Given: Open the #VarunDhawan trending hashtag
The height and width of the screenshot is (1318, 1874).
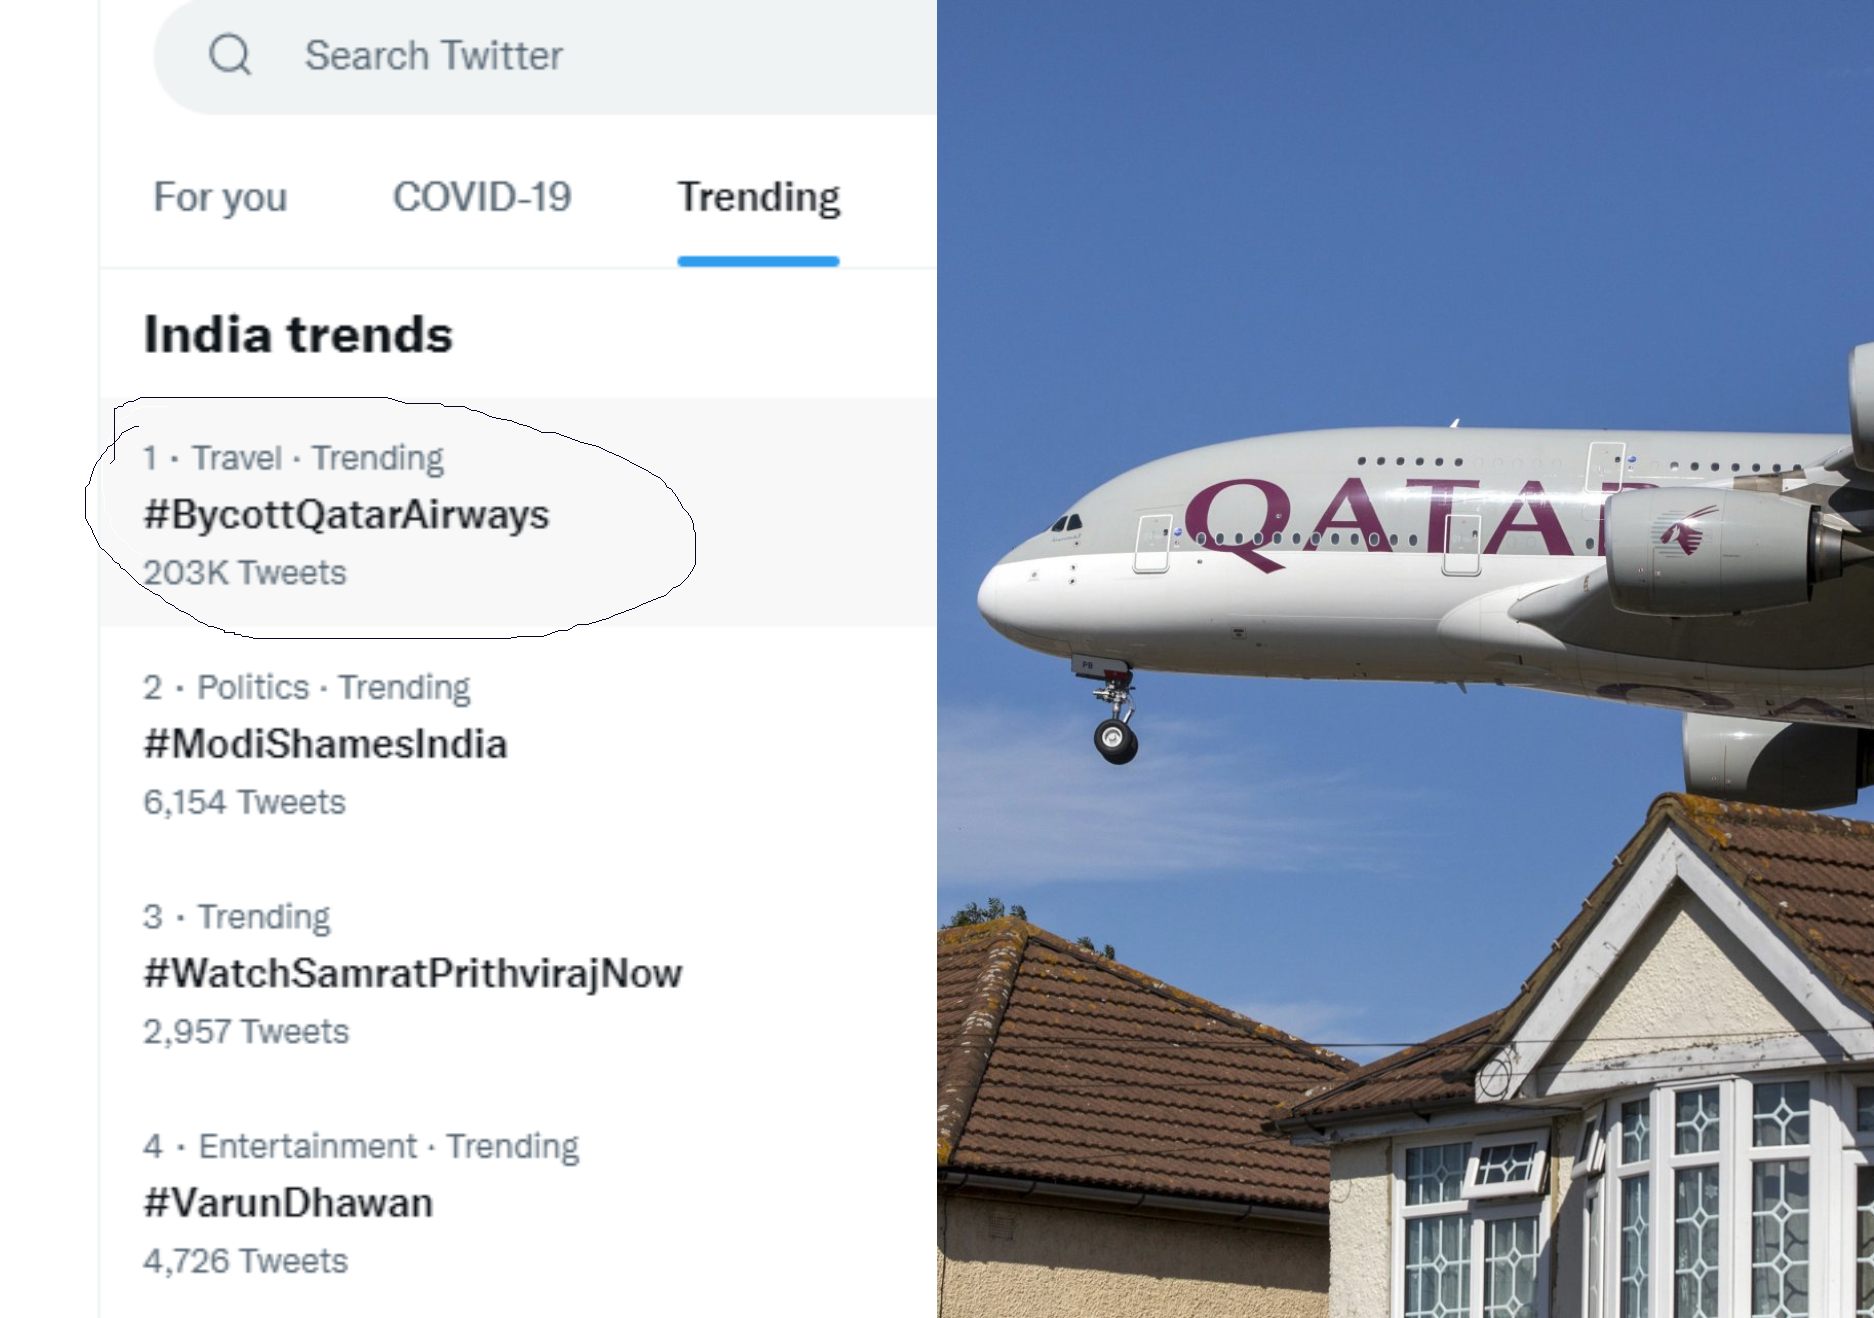Looking at the screenshot, I should point(288,1203).
